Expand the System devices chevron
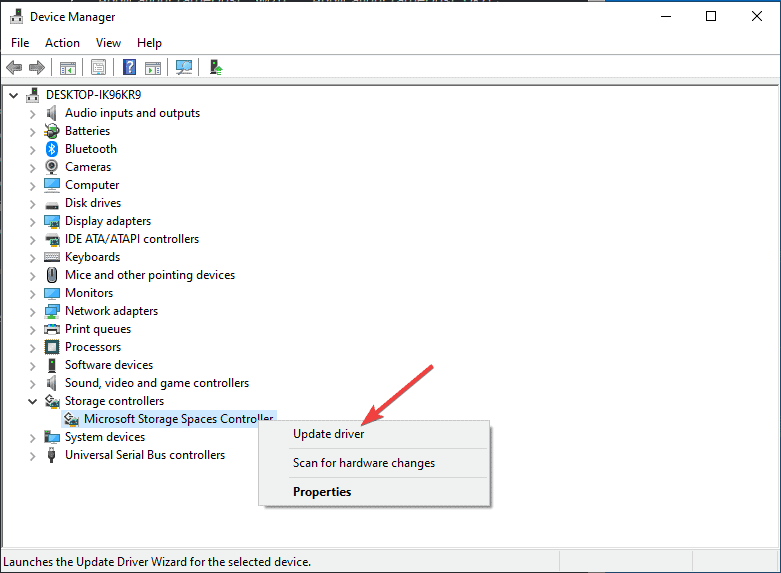Viewport: 781px width, 573px height. click(x=32, y=438)
